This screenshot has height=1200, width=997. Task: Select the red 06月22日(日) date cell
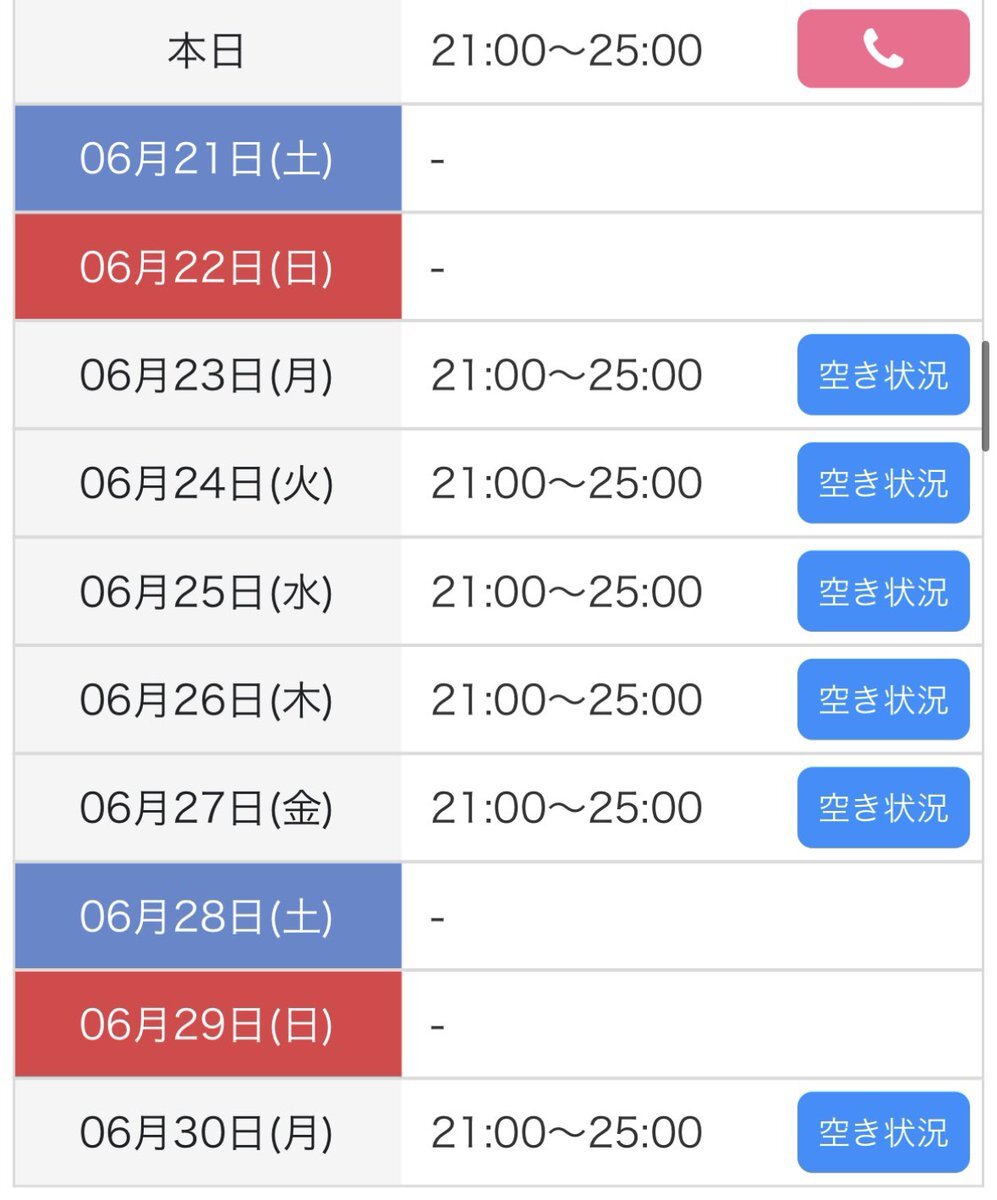pyautogui.click(x=208, y=267)
